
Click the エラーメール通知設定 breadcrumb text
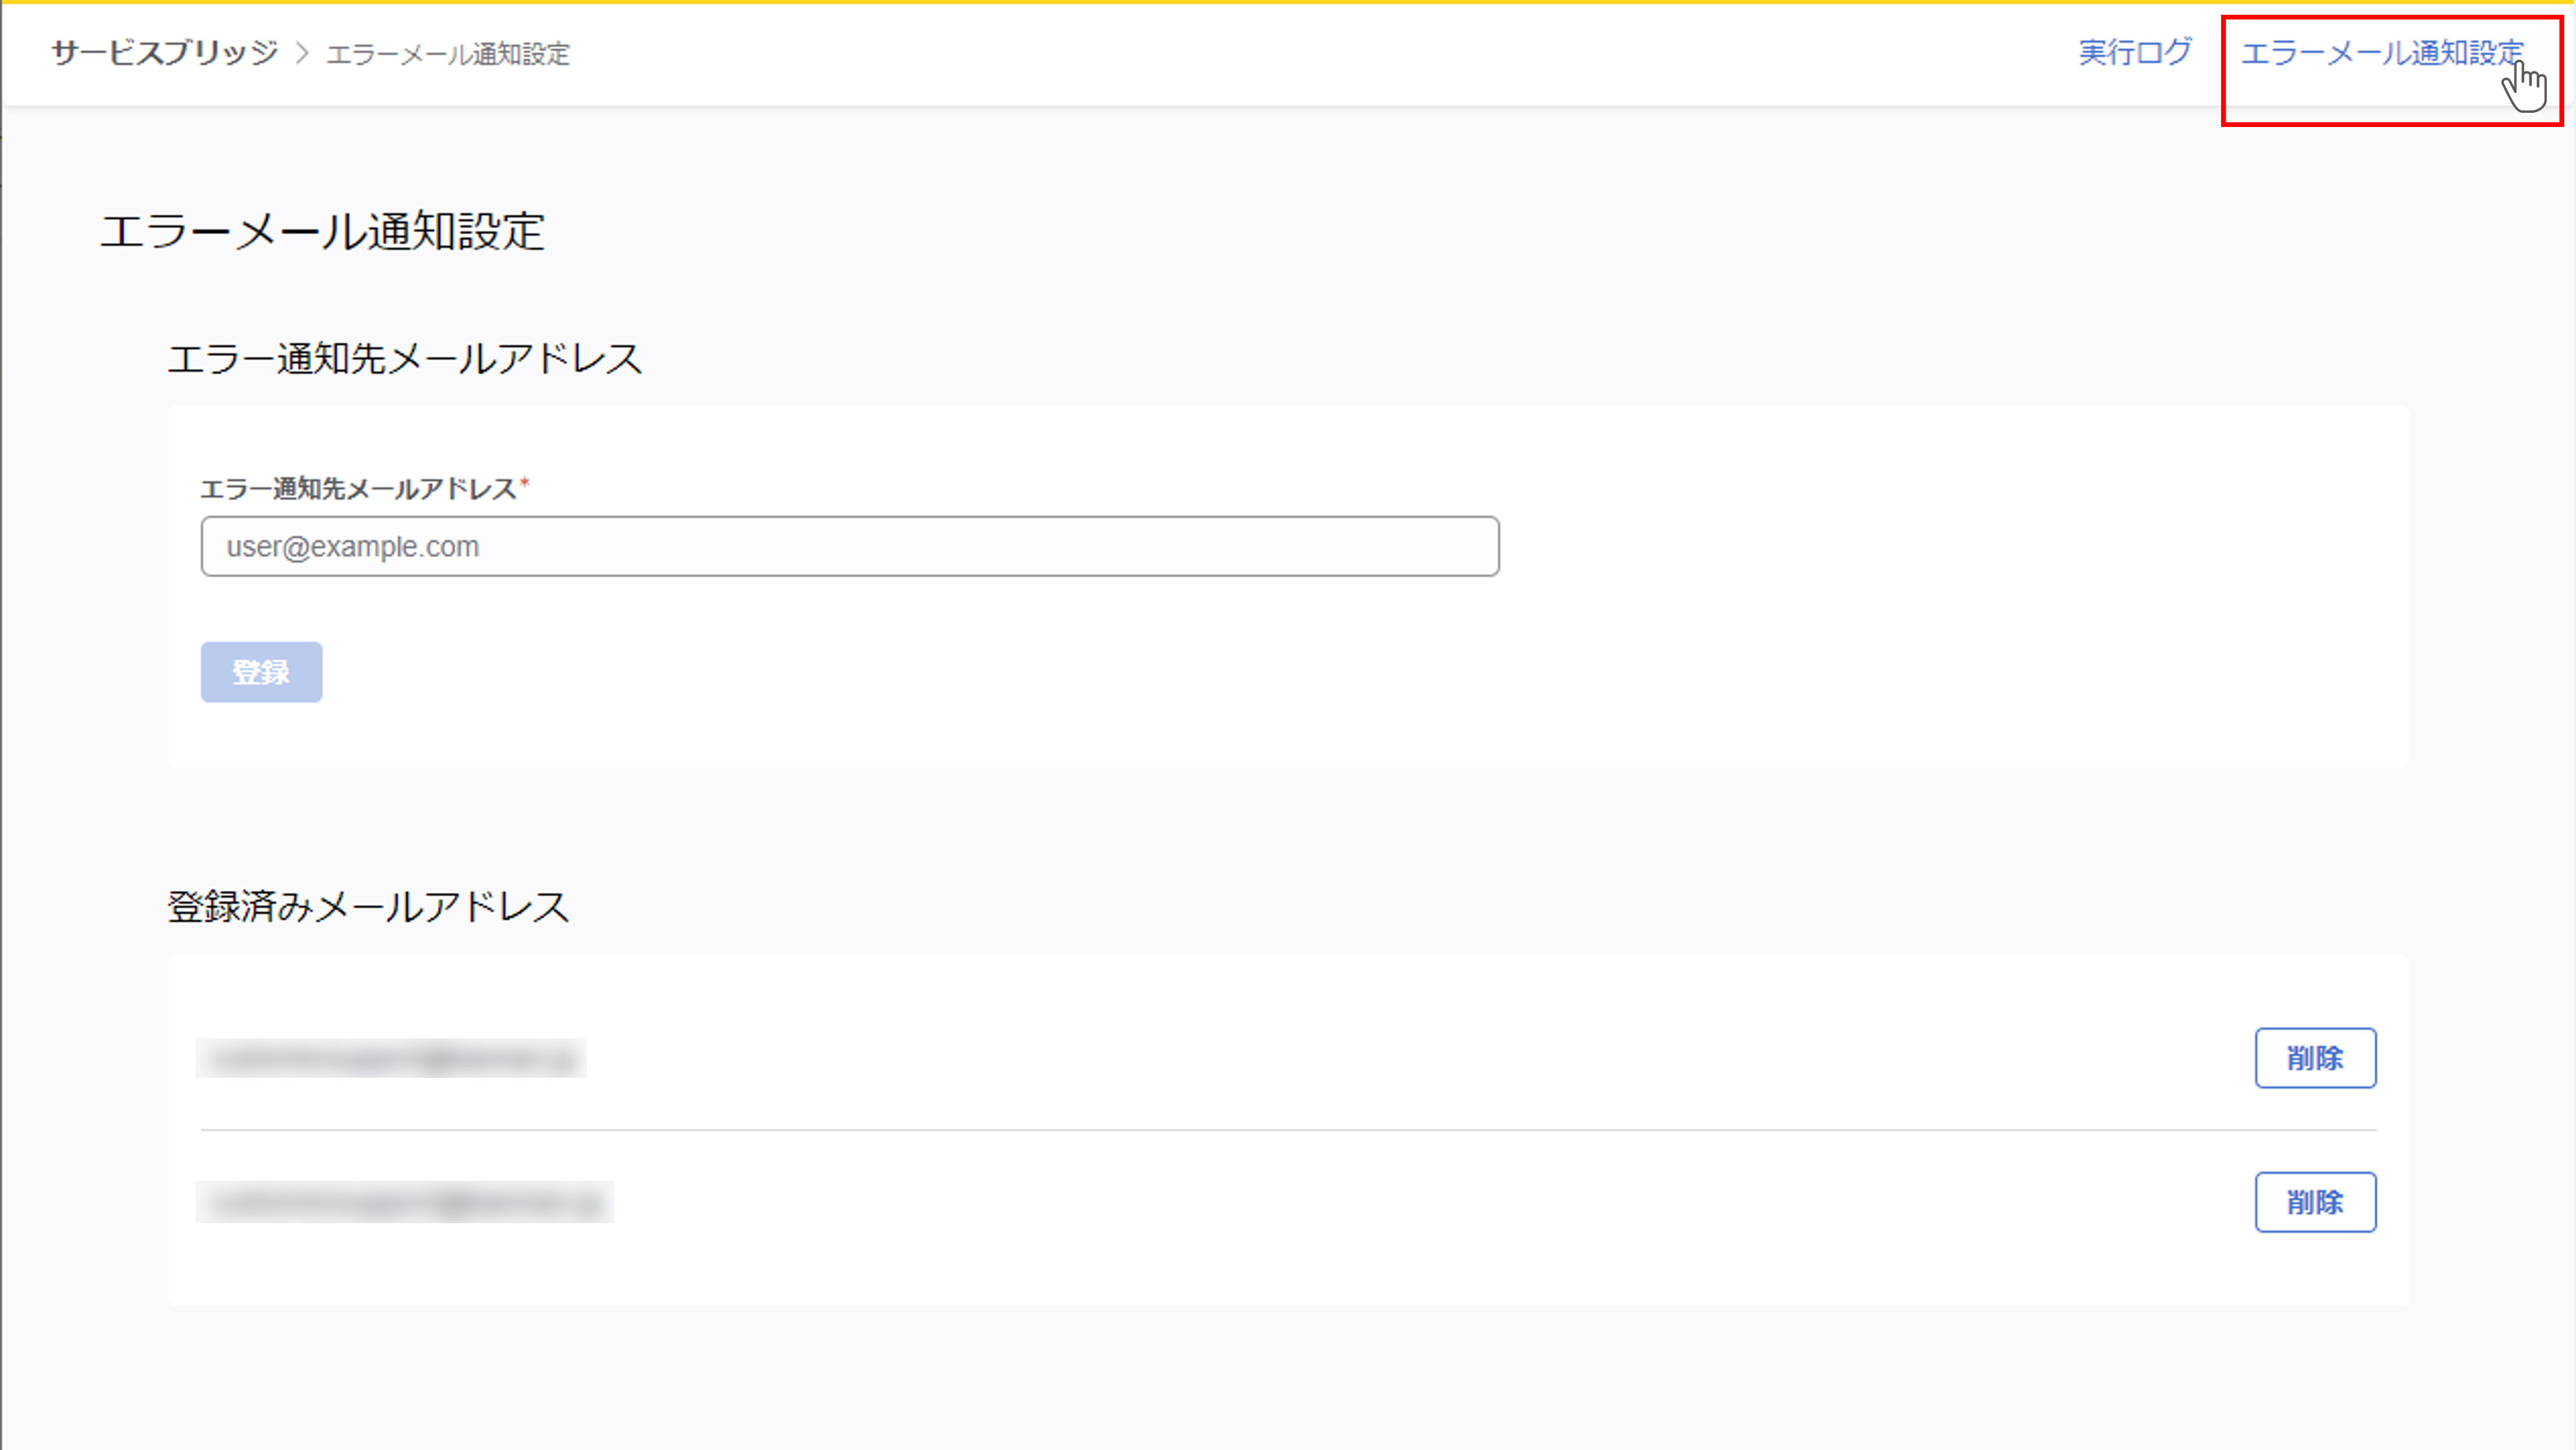447,54
